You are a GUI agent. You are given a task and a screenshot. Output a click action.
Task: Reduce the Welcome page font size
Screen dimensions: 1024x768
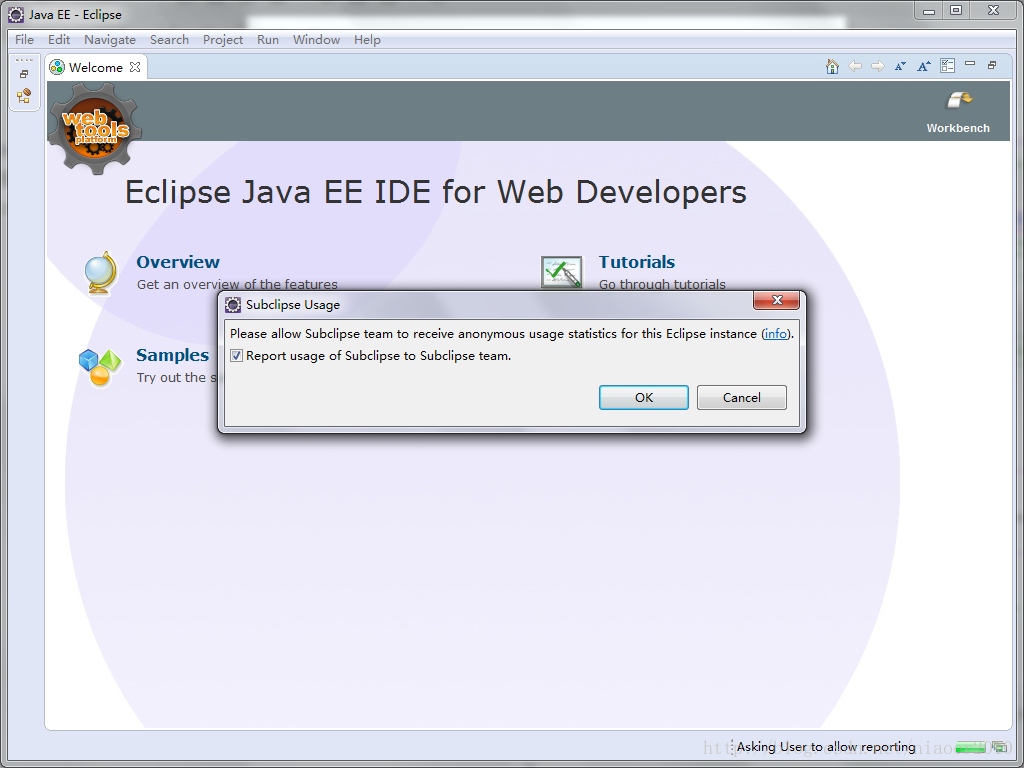[901, 66]
